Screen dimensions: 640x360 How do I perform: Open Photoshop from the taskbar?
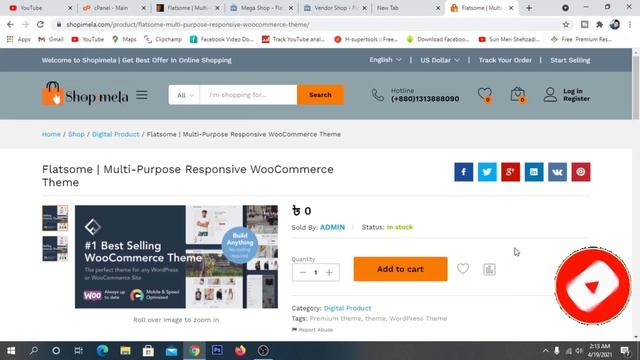tap(217, 351)
